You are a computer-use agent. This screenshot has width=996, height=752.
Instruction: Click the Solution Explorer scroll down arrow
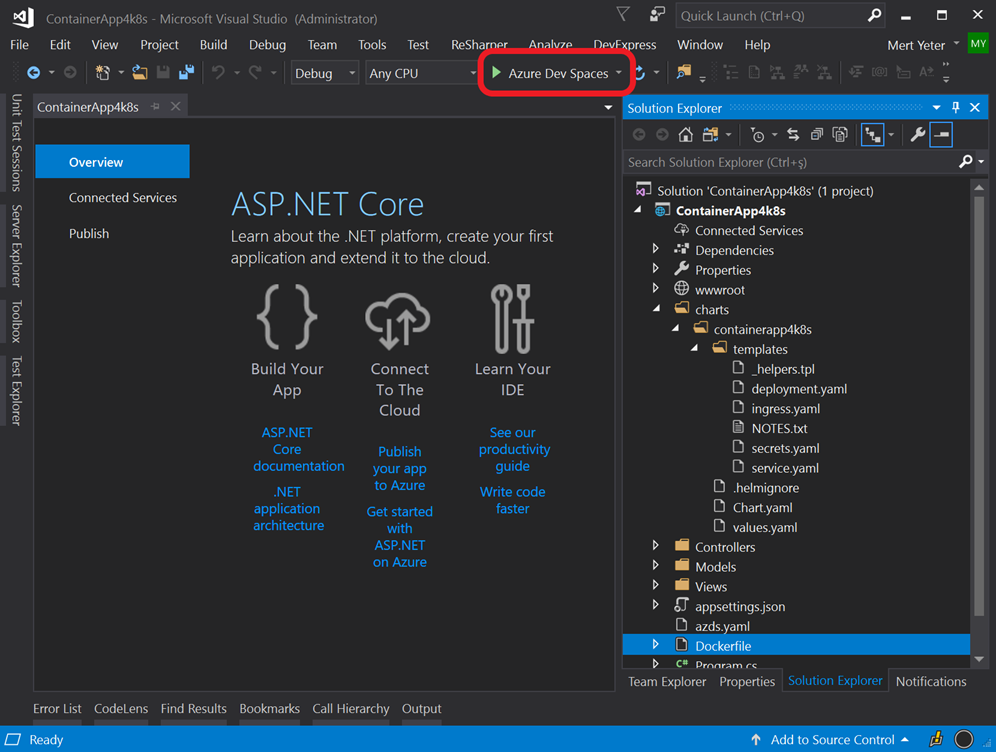(979, 659)
